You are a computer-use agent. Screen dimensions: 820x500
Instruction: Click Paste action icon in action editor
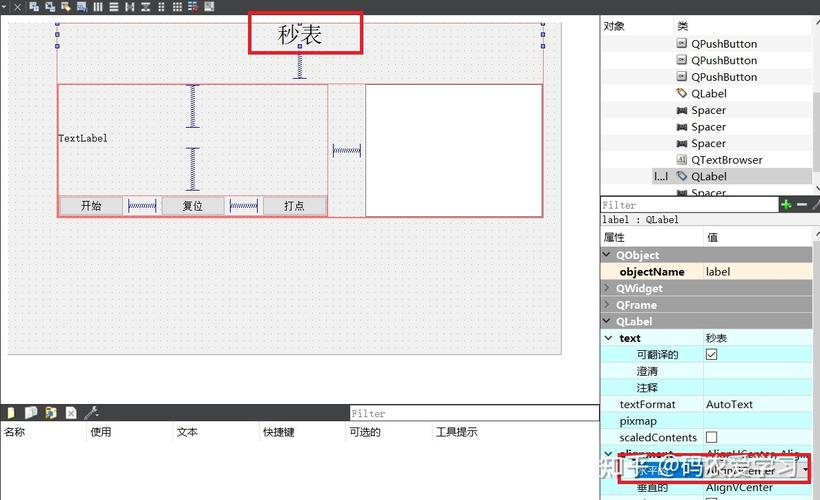point(51,413)
